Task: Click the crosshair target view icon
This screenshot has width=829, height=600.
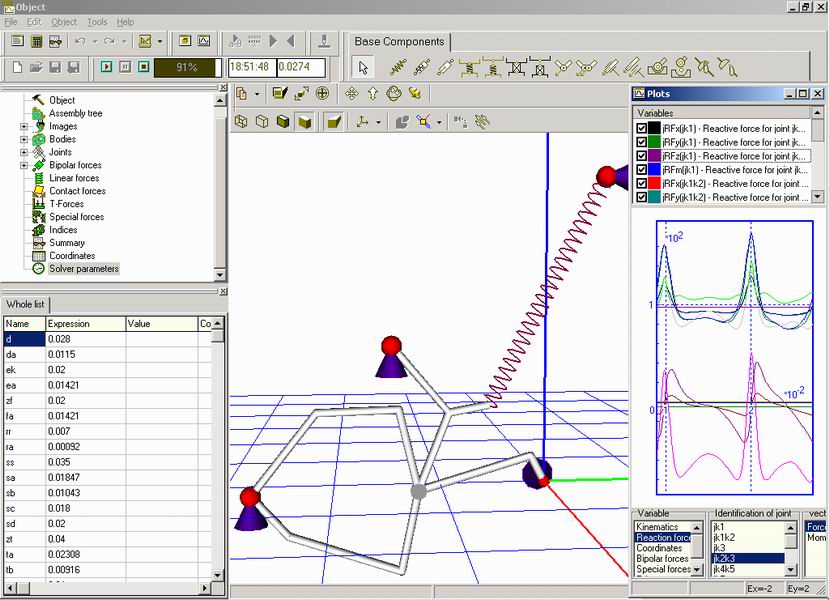Action: pyautogui.click(x=322, y=93)
